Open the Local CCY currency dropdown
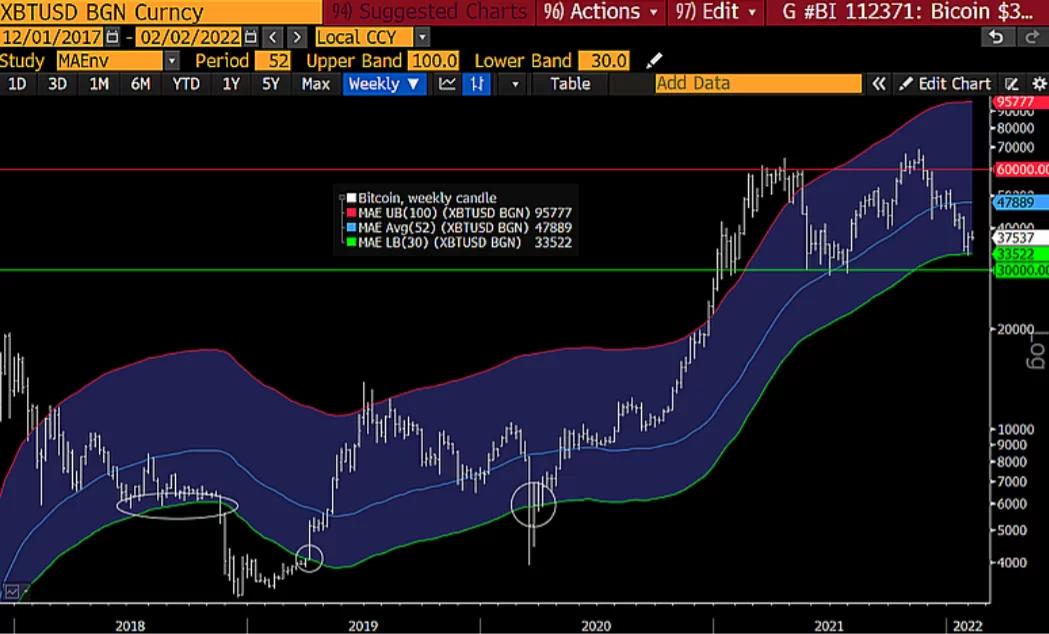Image resolution: width=1049 pixels, height=634 pixels. pyautogui.click(x=422, y=38)
